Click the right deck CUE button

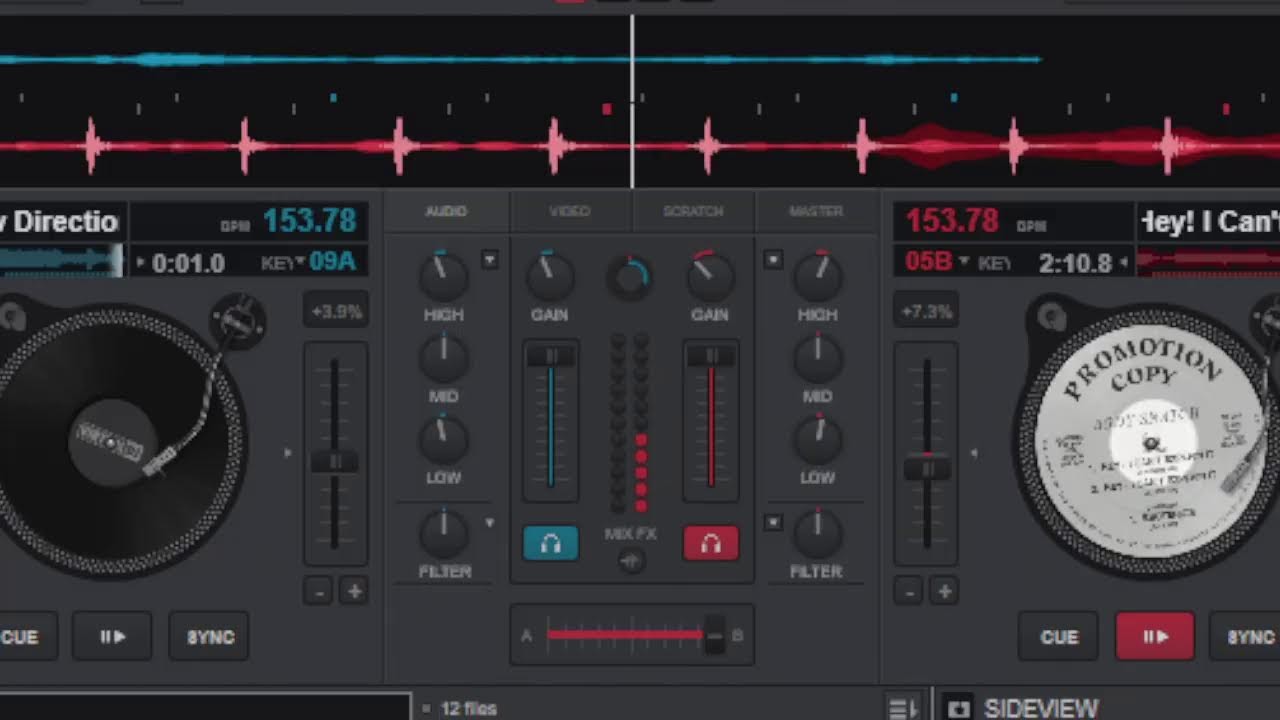(x=1058, y=637)
